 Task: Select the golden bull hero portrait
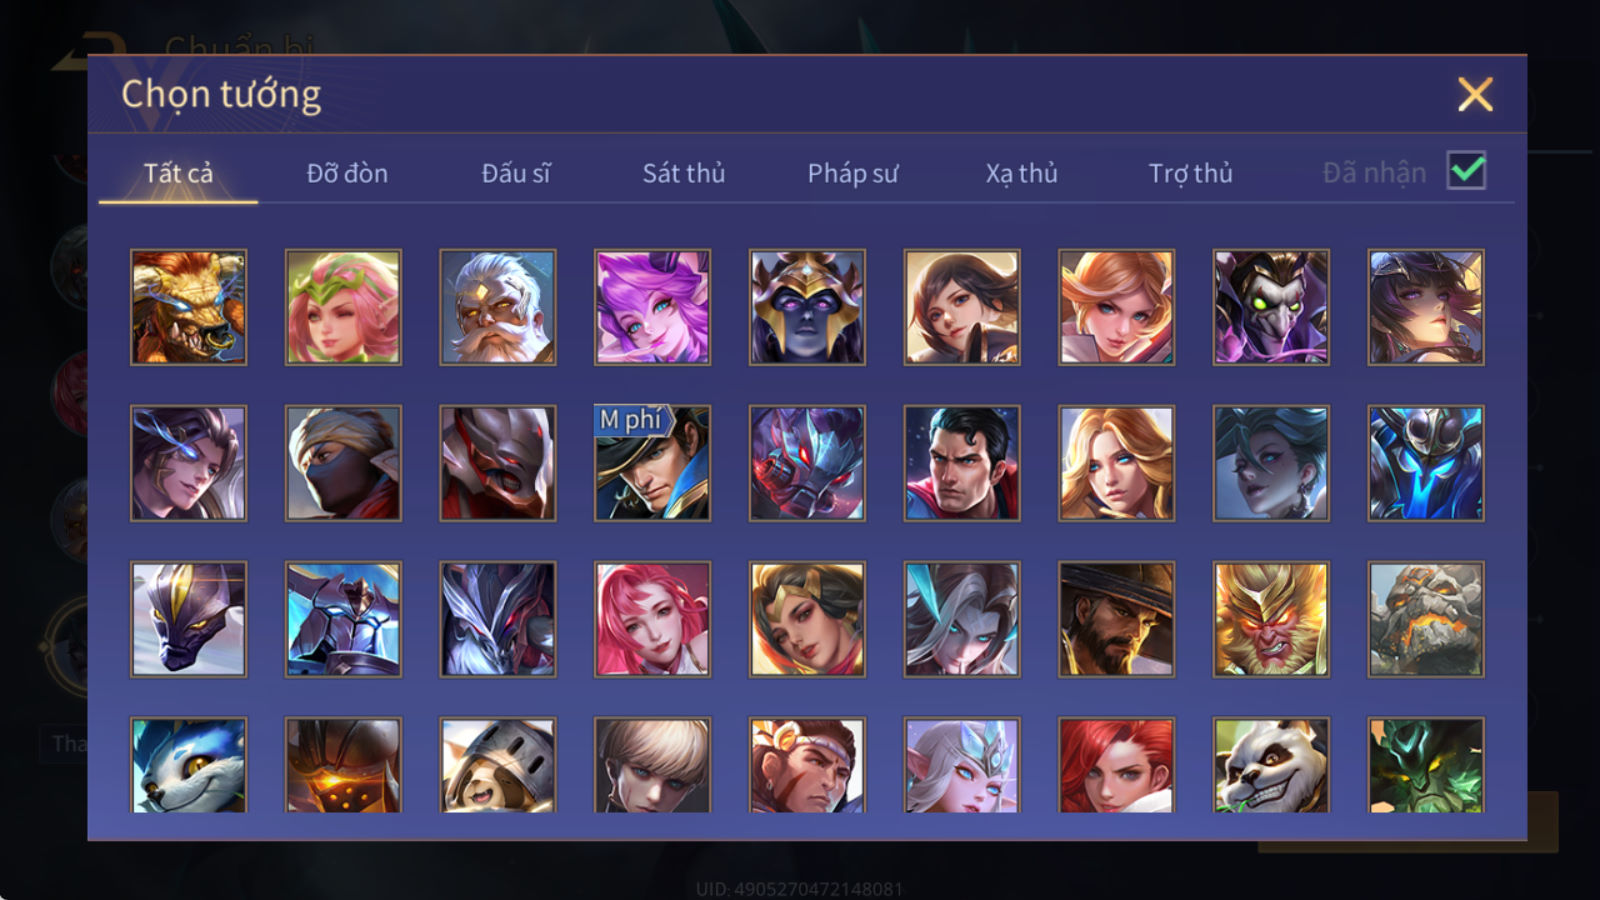click(188, 307)
